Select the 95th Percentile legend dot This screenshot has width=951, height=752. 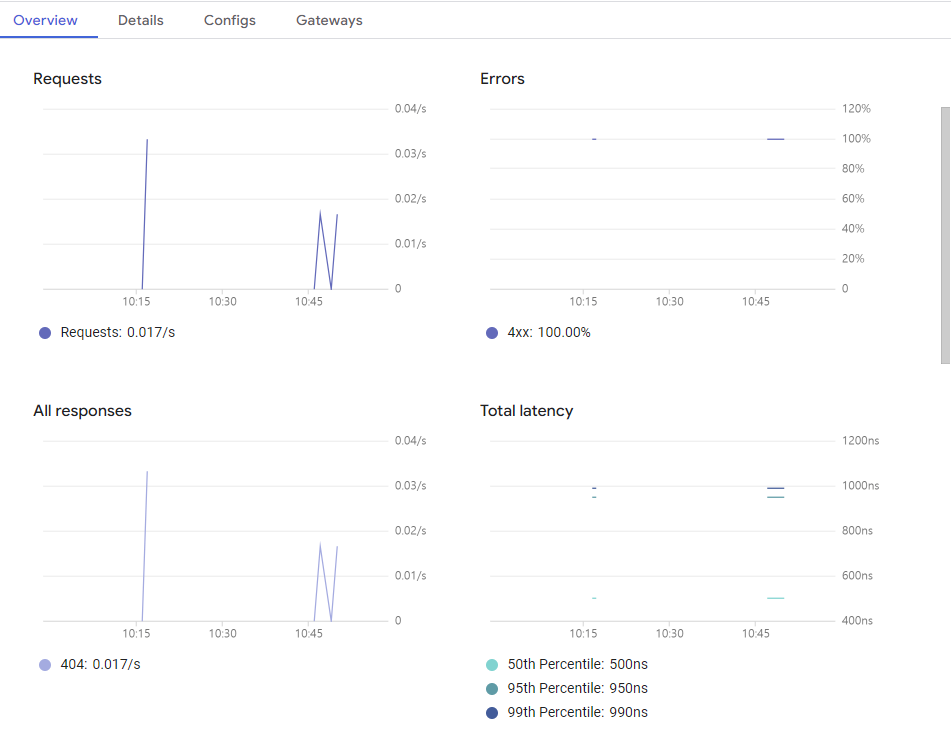click(492, 688)
